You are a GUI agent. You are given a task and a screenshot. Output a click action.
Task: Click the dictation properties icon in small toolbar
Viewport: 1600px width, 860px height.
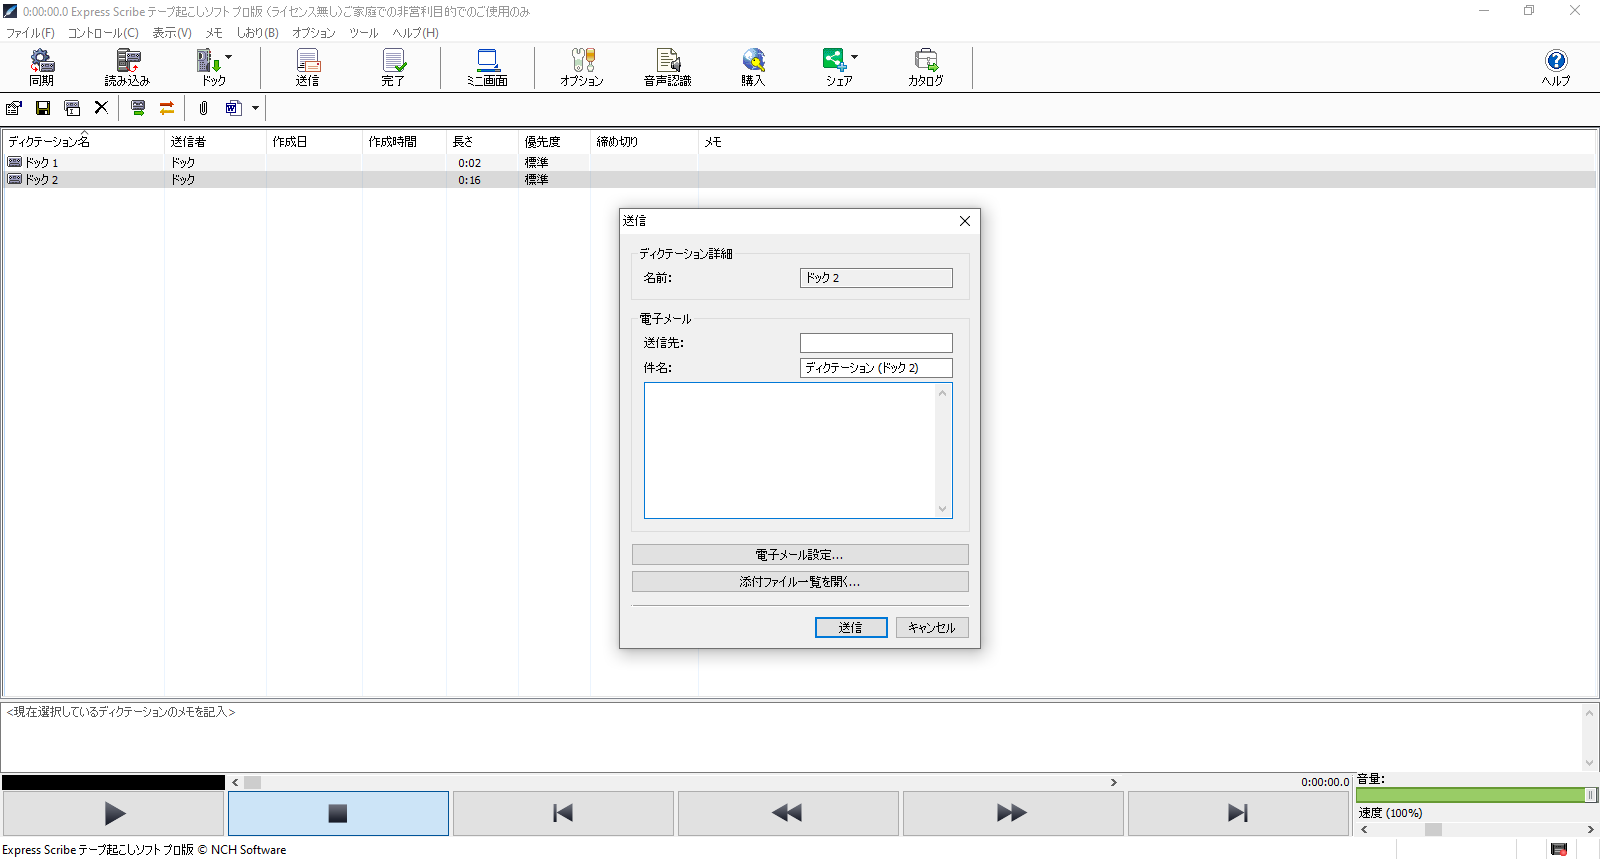[14, 108]
